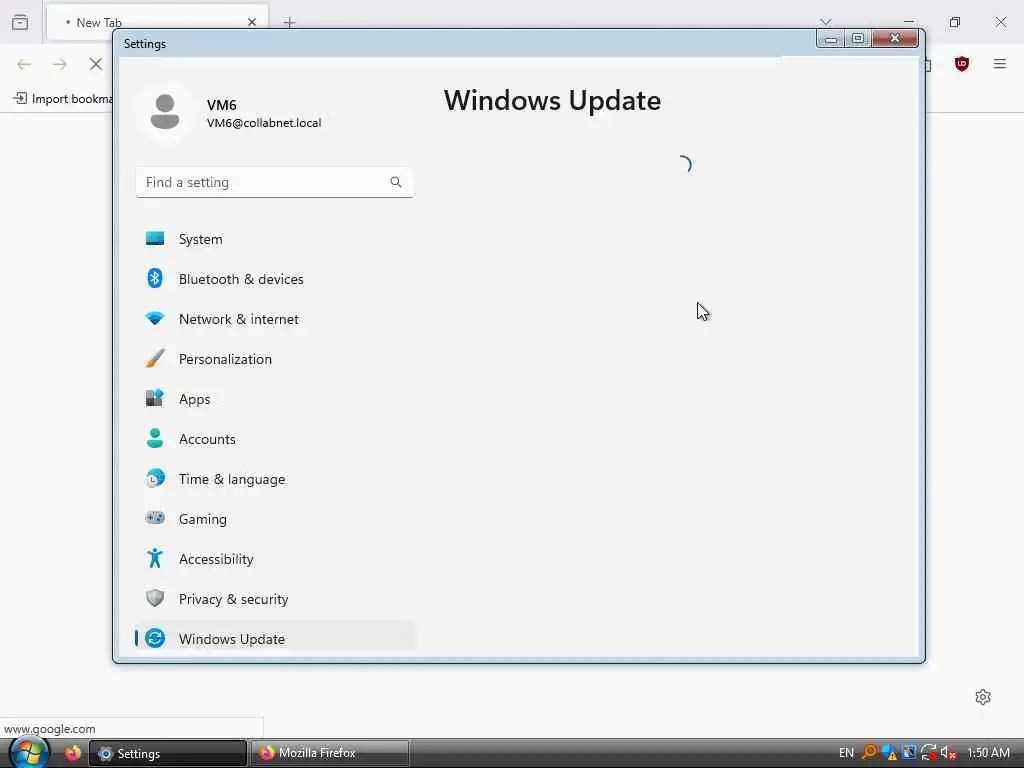The height and width of the screenshot is (768, 1024).
Task: Switch to Settings taskbar button
Action: (x=168, y=753)
